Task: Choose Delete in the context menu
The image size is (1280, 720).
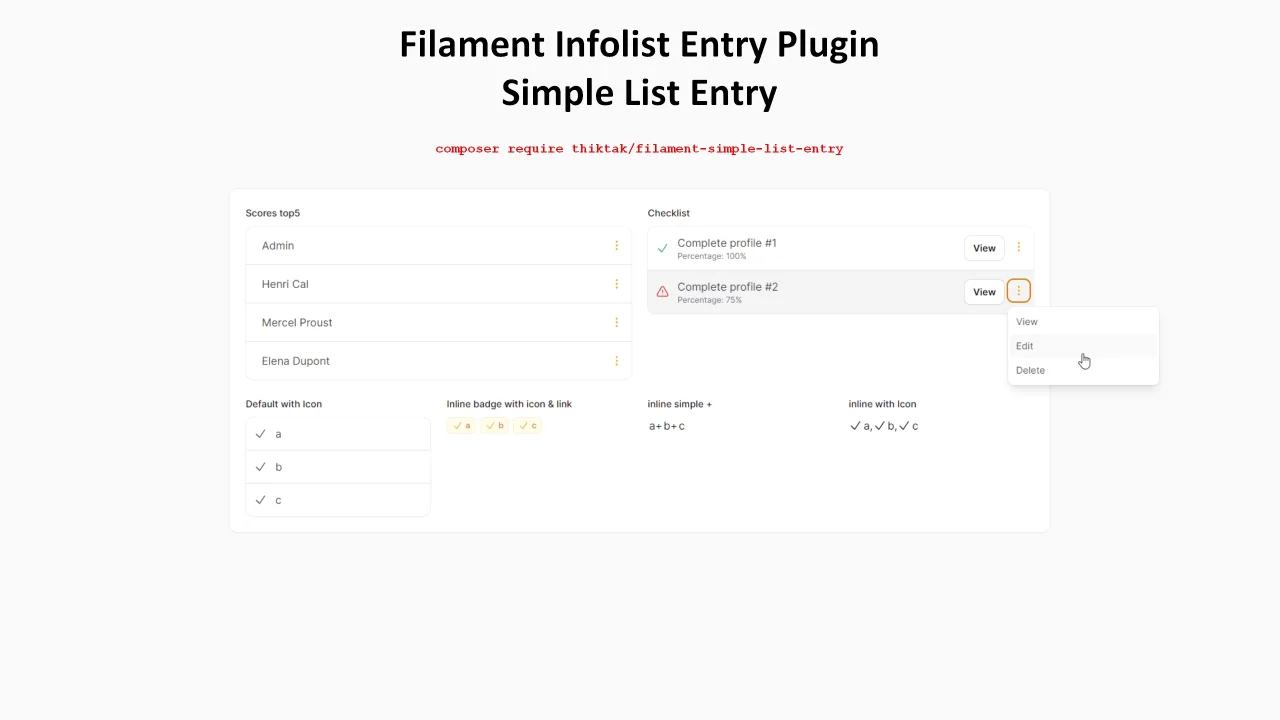Action: point(1030,370)
